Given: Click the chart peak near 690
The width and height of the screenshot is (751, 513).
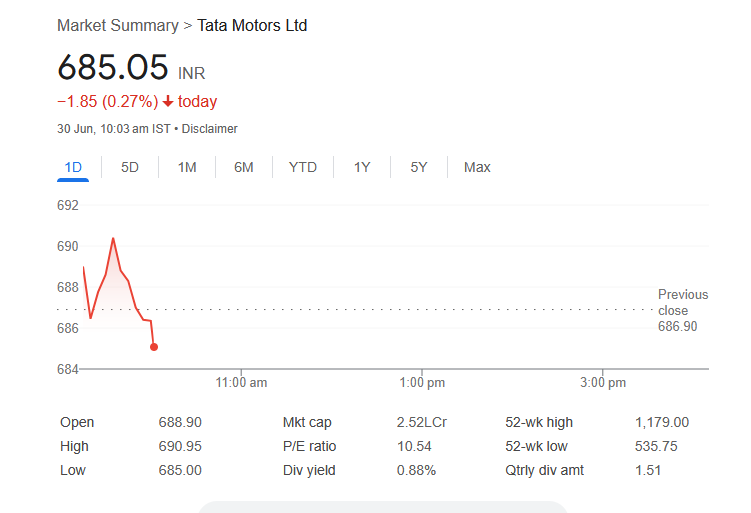Looking at the screenshot, I should point(113,238).
